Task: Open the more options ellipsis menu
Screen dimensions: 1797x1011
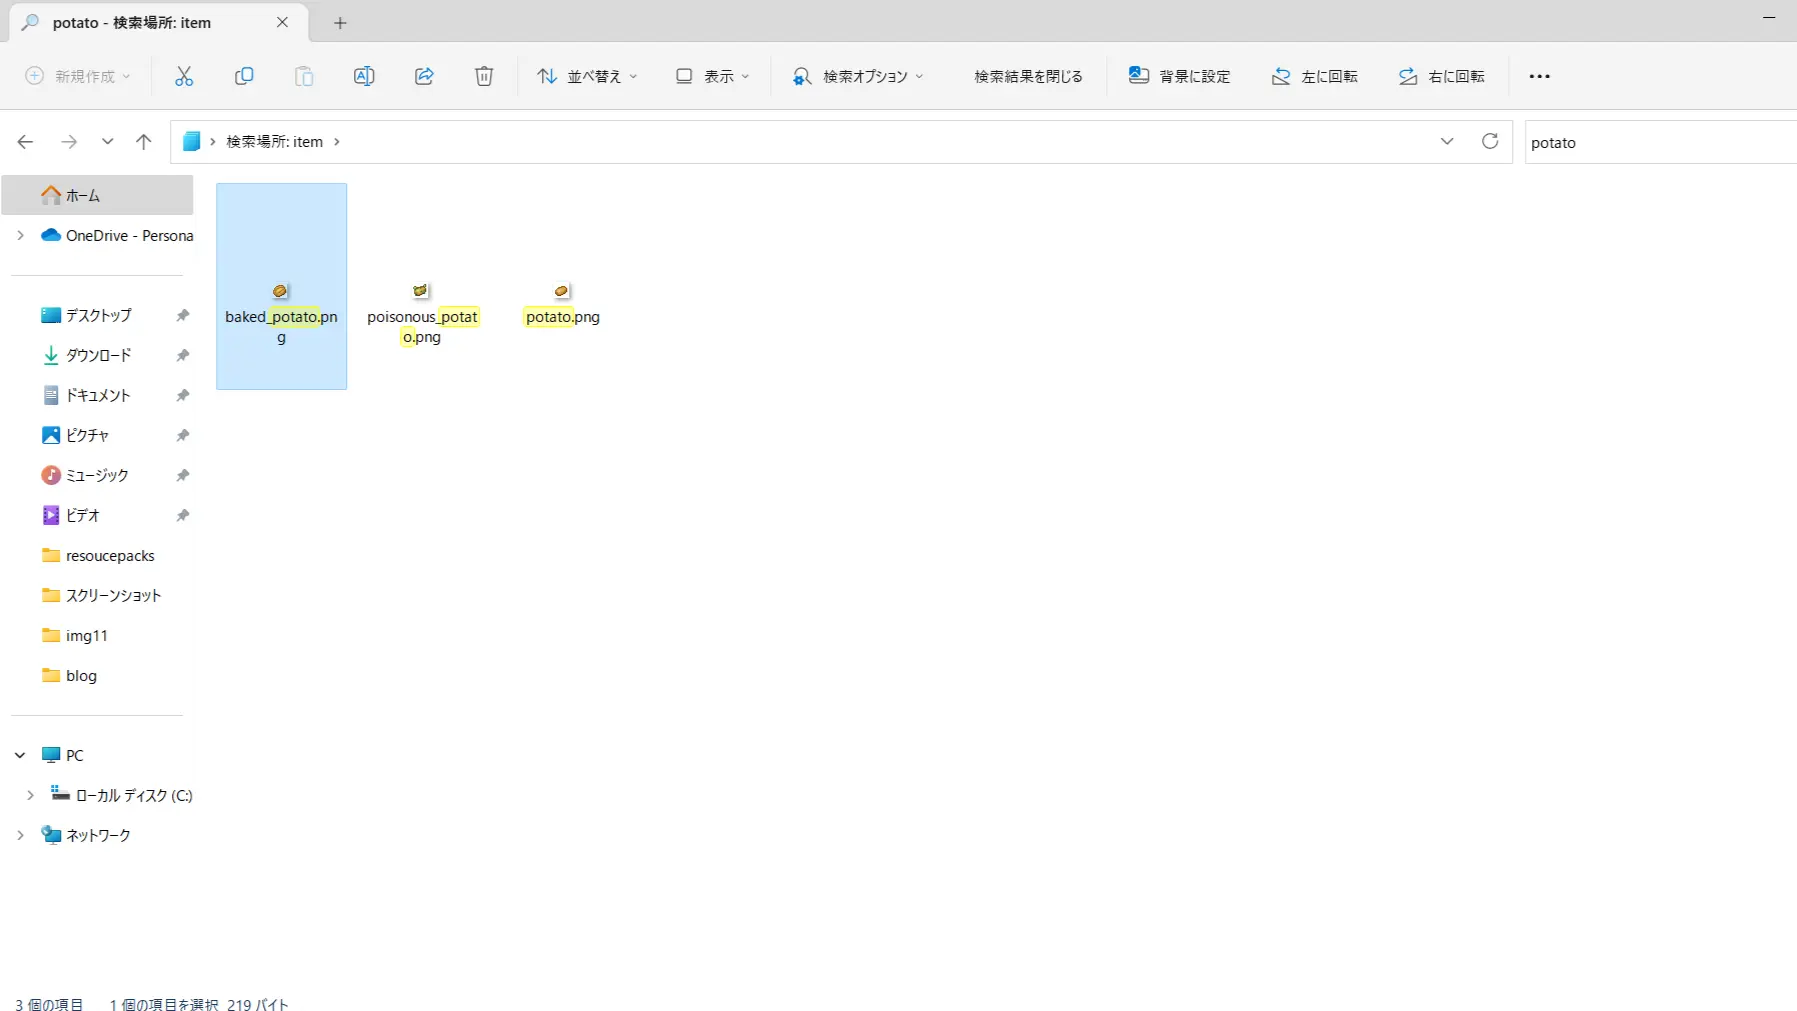Action: (x=1539, y=76)
